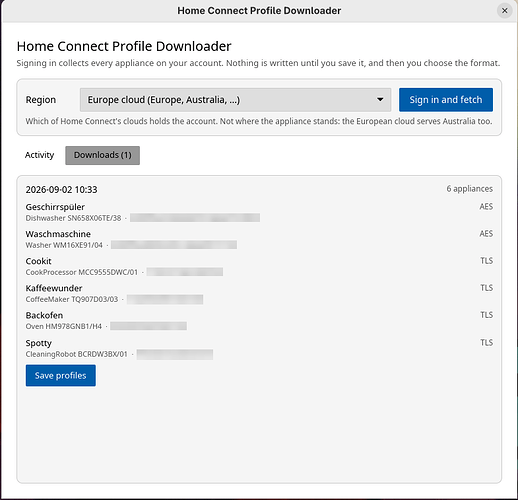Viewport: 518px width, 500px height.
Task: Click the large Home Connect Profile Downloader heading
Action: click(124, 46)
